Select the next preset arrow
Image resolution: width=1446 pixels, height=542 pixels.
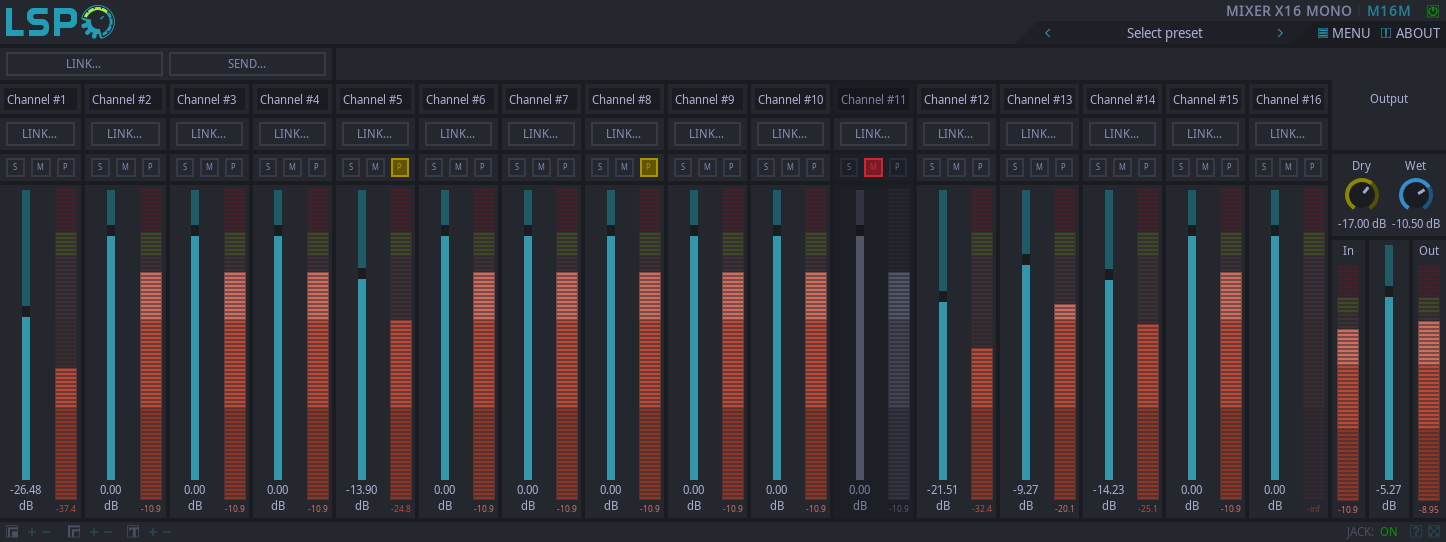(1280, 33)
